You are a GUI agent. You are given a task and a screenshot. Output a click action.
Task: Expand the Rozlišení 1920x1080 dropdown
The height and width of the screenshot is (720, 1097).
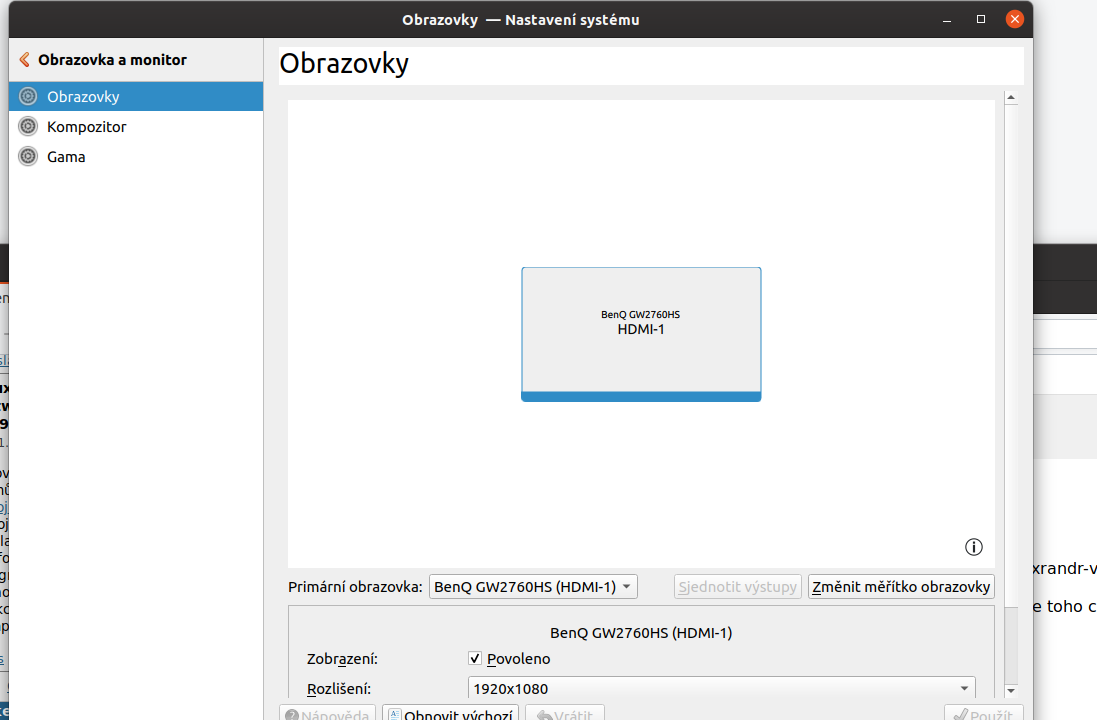[x=721, y=689]
